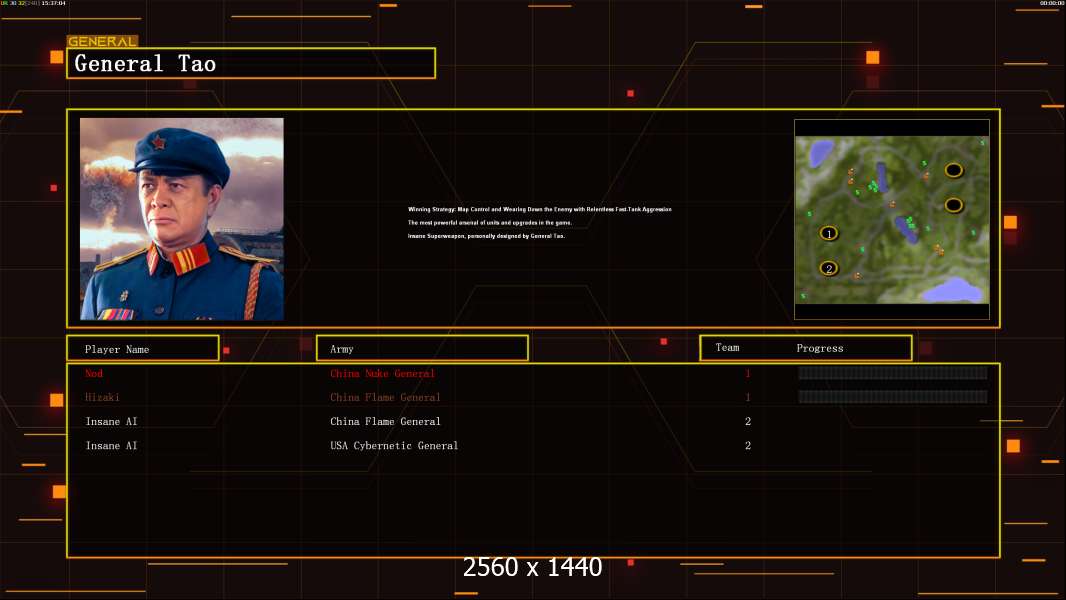The width and height of the screenshot is (1066, 600).
Task: Click the General Tao portrait image
Action: (x=182, y=219)
